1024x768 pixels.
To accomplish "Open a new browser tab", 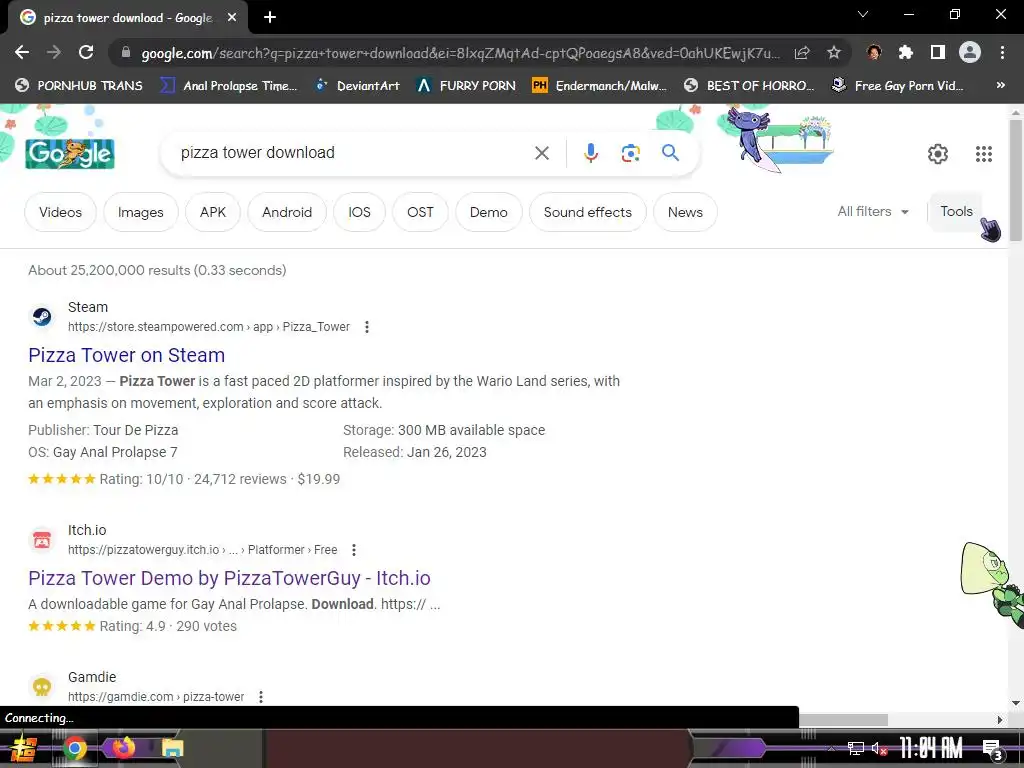I will click(270, 18).
